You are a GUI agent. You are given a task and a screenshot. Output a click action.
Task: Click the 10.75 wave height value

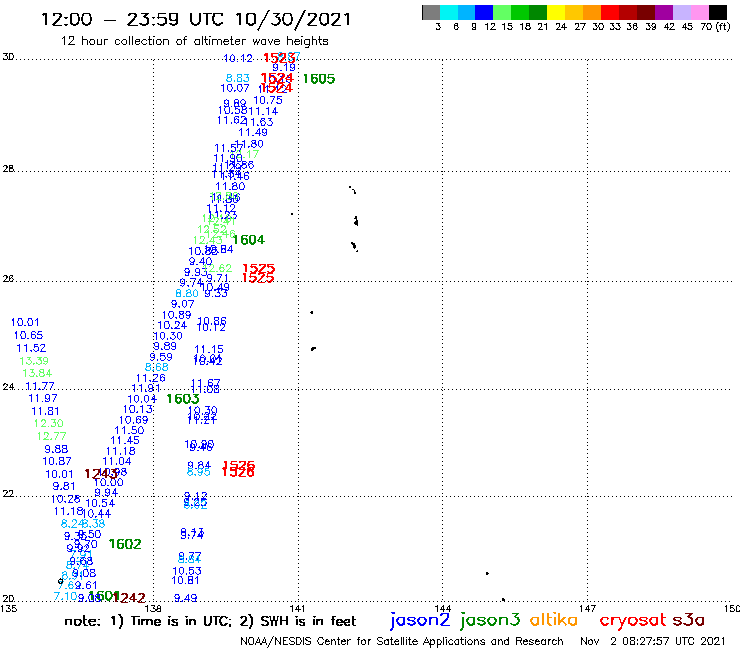(x=268, y=101)
